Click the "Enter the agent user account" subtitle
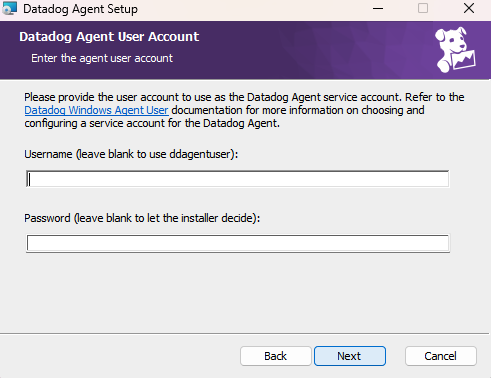The height and width of the screenshot is (378, 491). 102,58
